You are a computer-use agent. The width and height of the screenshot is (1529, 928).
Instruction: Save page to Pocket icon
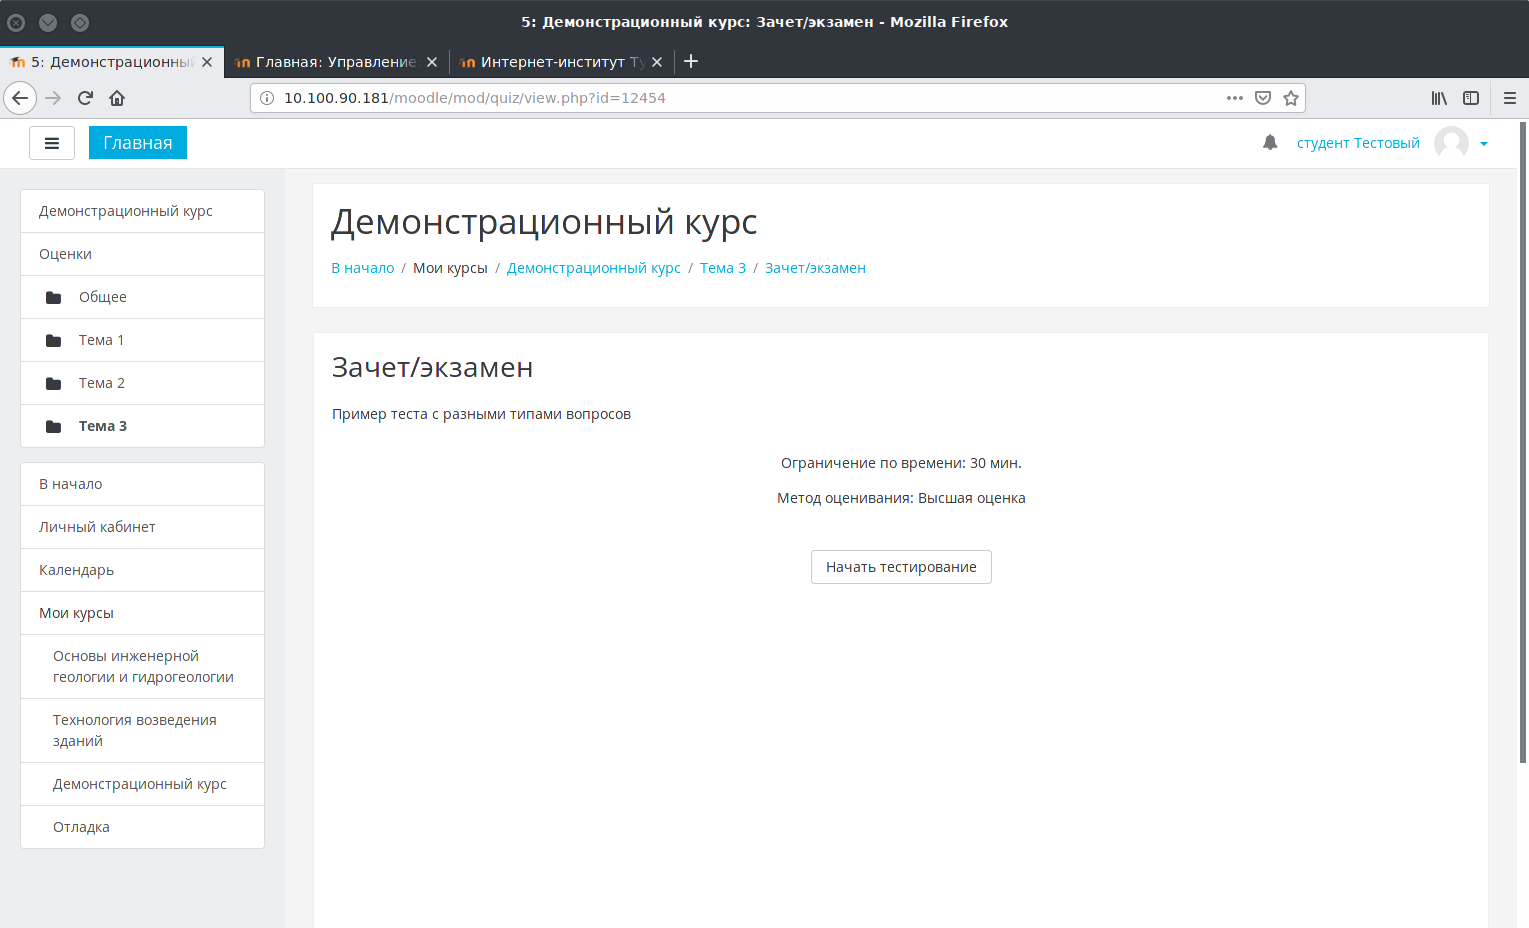click(x=1263, y=98)
